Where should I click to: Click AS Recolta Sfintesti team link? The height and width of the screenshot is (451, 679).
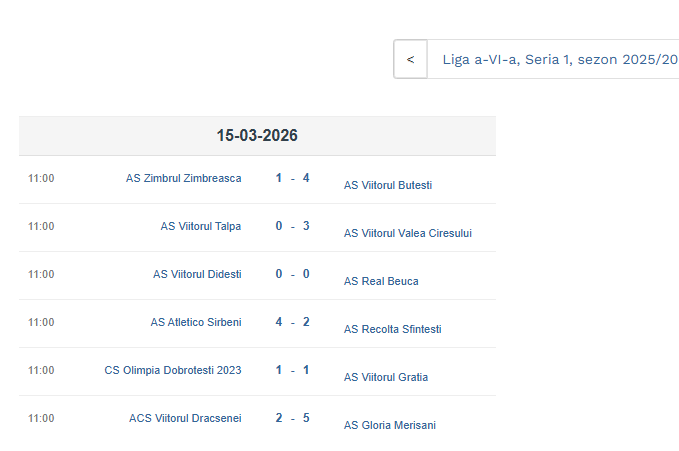pos(392,329)
